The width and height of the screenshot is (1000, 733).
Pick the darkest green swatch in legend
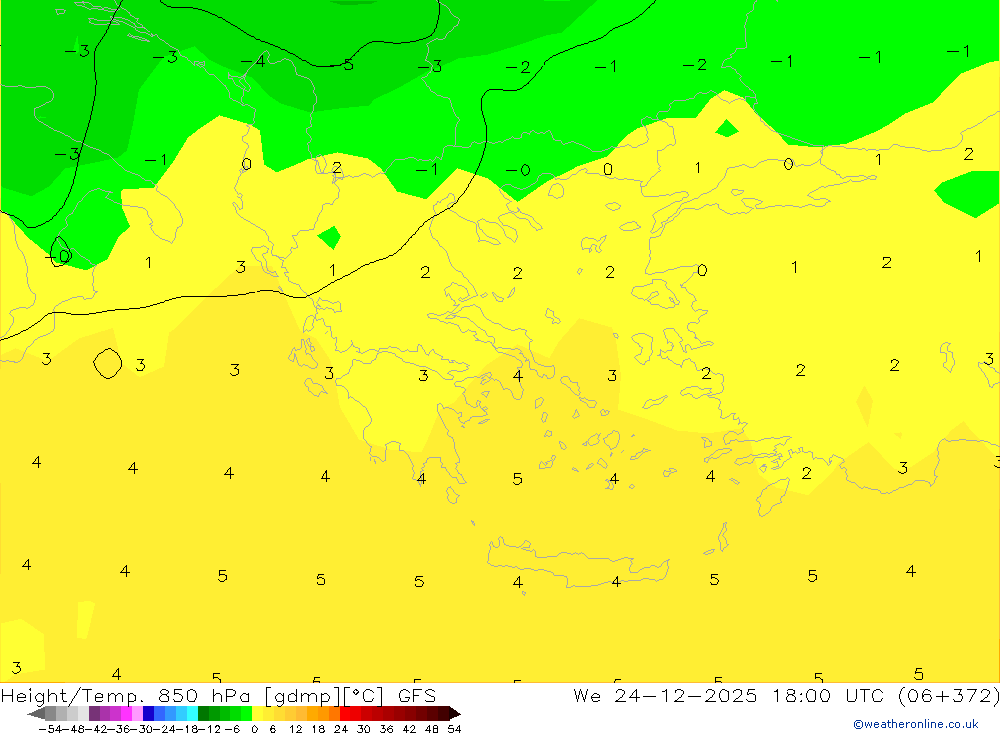(x=203, y=713)
